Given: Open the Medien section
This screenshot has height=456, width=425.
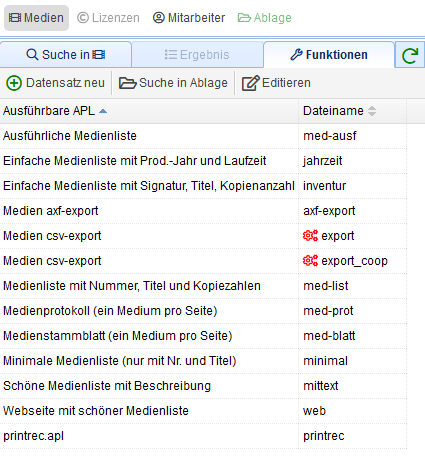Looking at the screenshot, I should tap(36, 18).
